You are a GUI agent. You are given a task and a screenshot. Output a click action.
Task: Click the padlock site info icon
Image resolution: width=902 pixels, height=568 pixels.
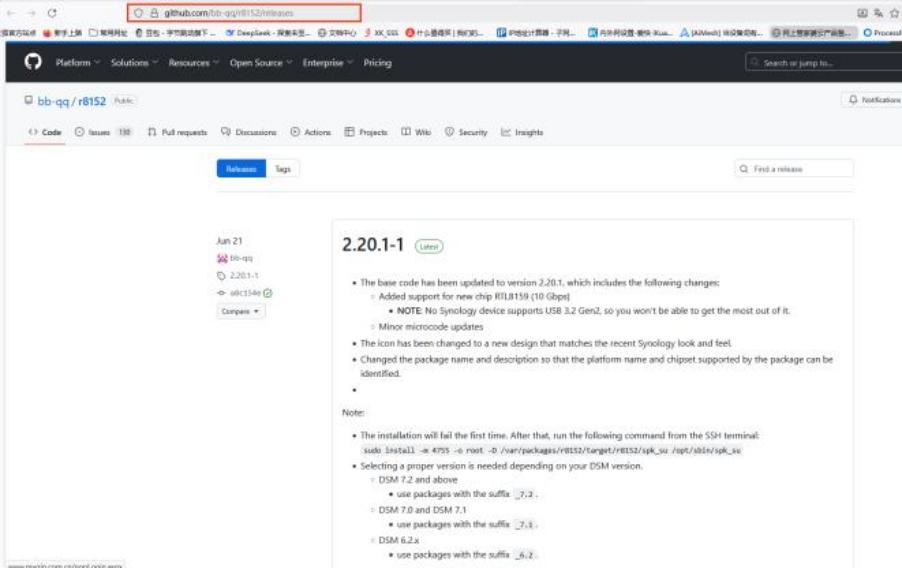coord(154,13)
